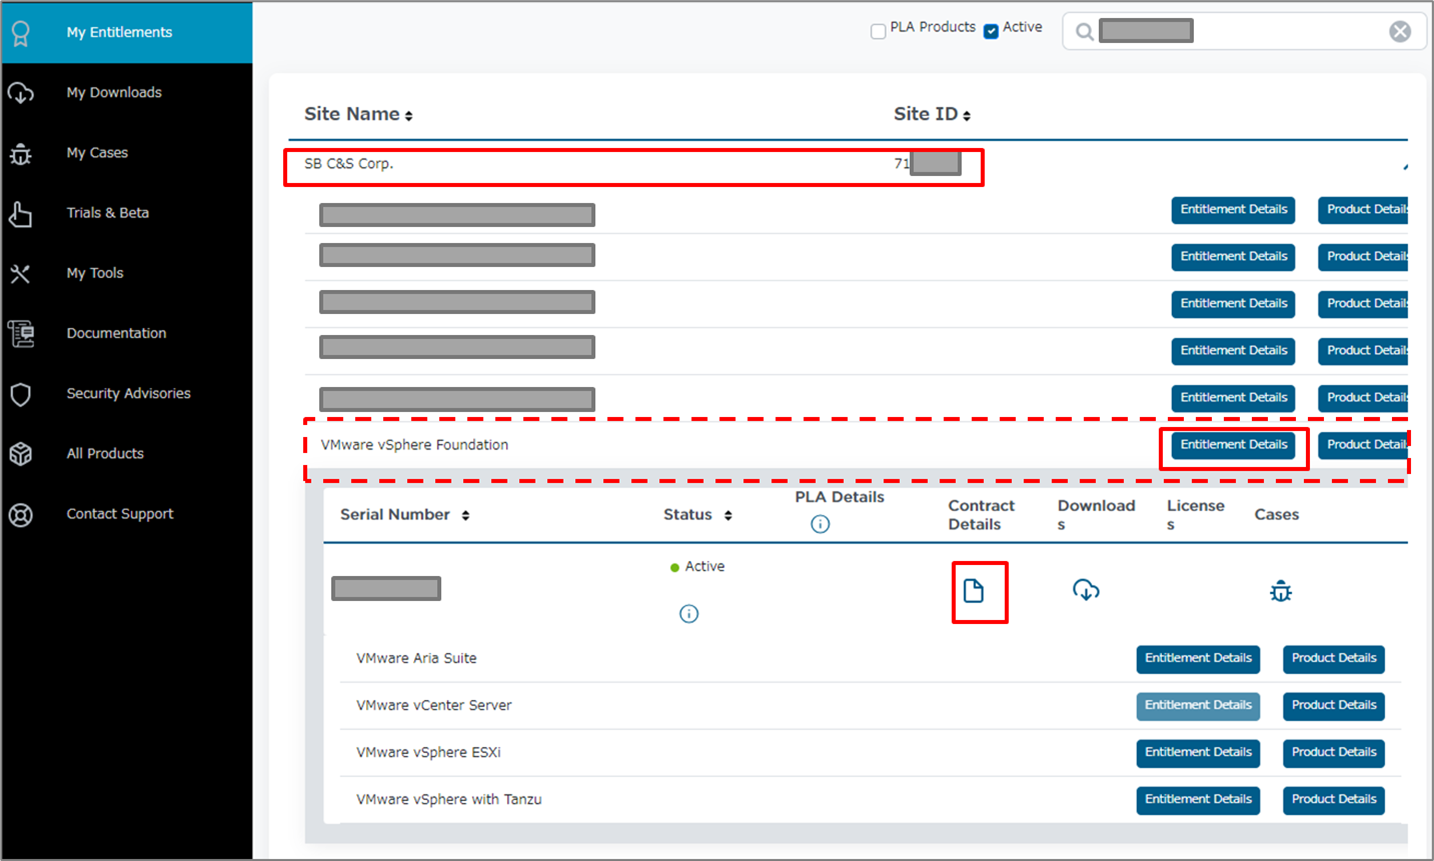
Task: Open the Cases bug icon in serial row
Action: [1281, 591]
